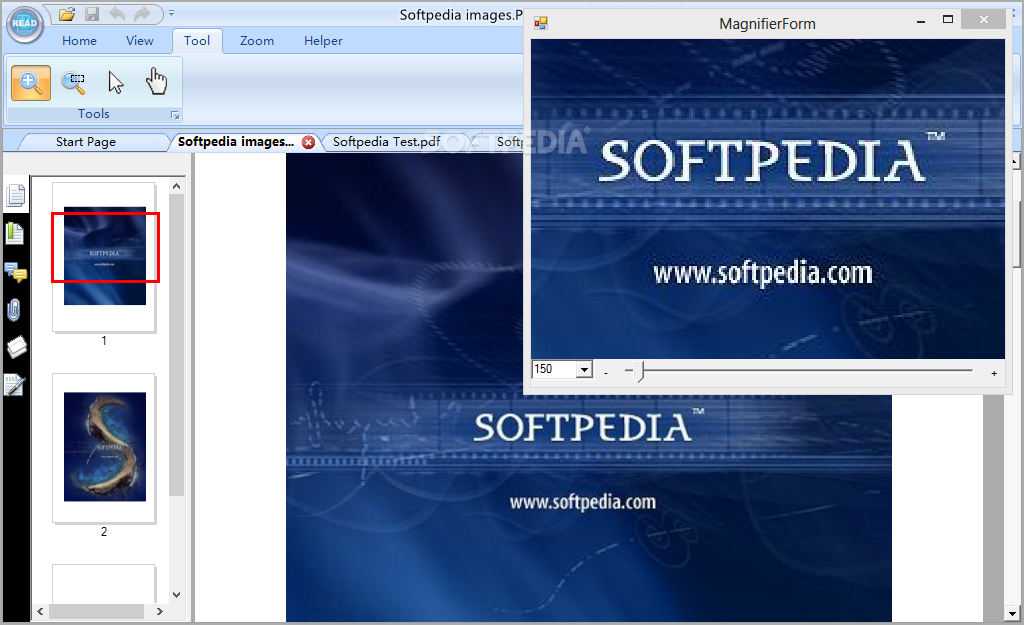
Task: Open the page thumbnails sidebar panel
Action: [16, 195]
